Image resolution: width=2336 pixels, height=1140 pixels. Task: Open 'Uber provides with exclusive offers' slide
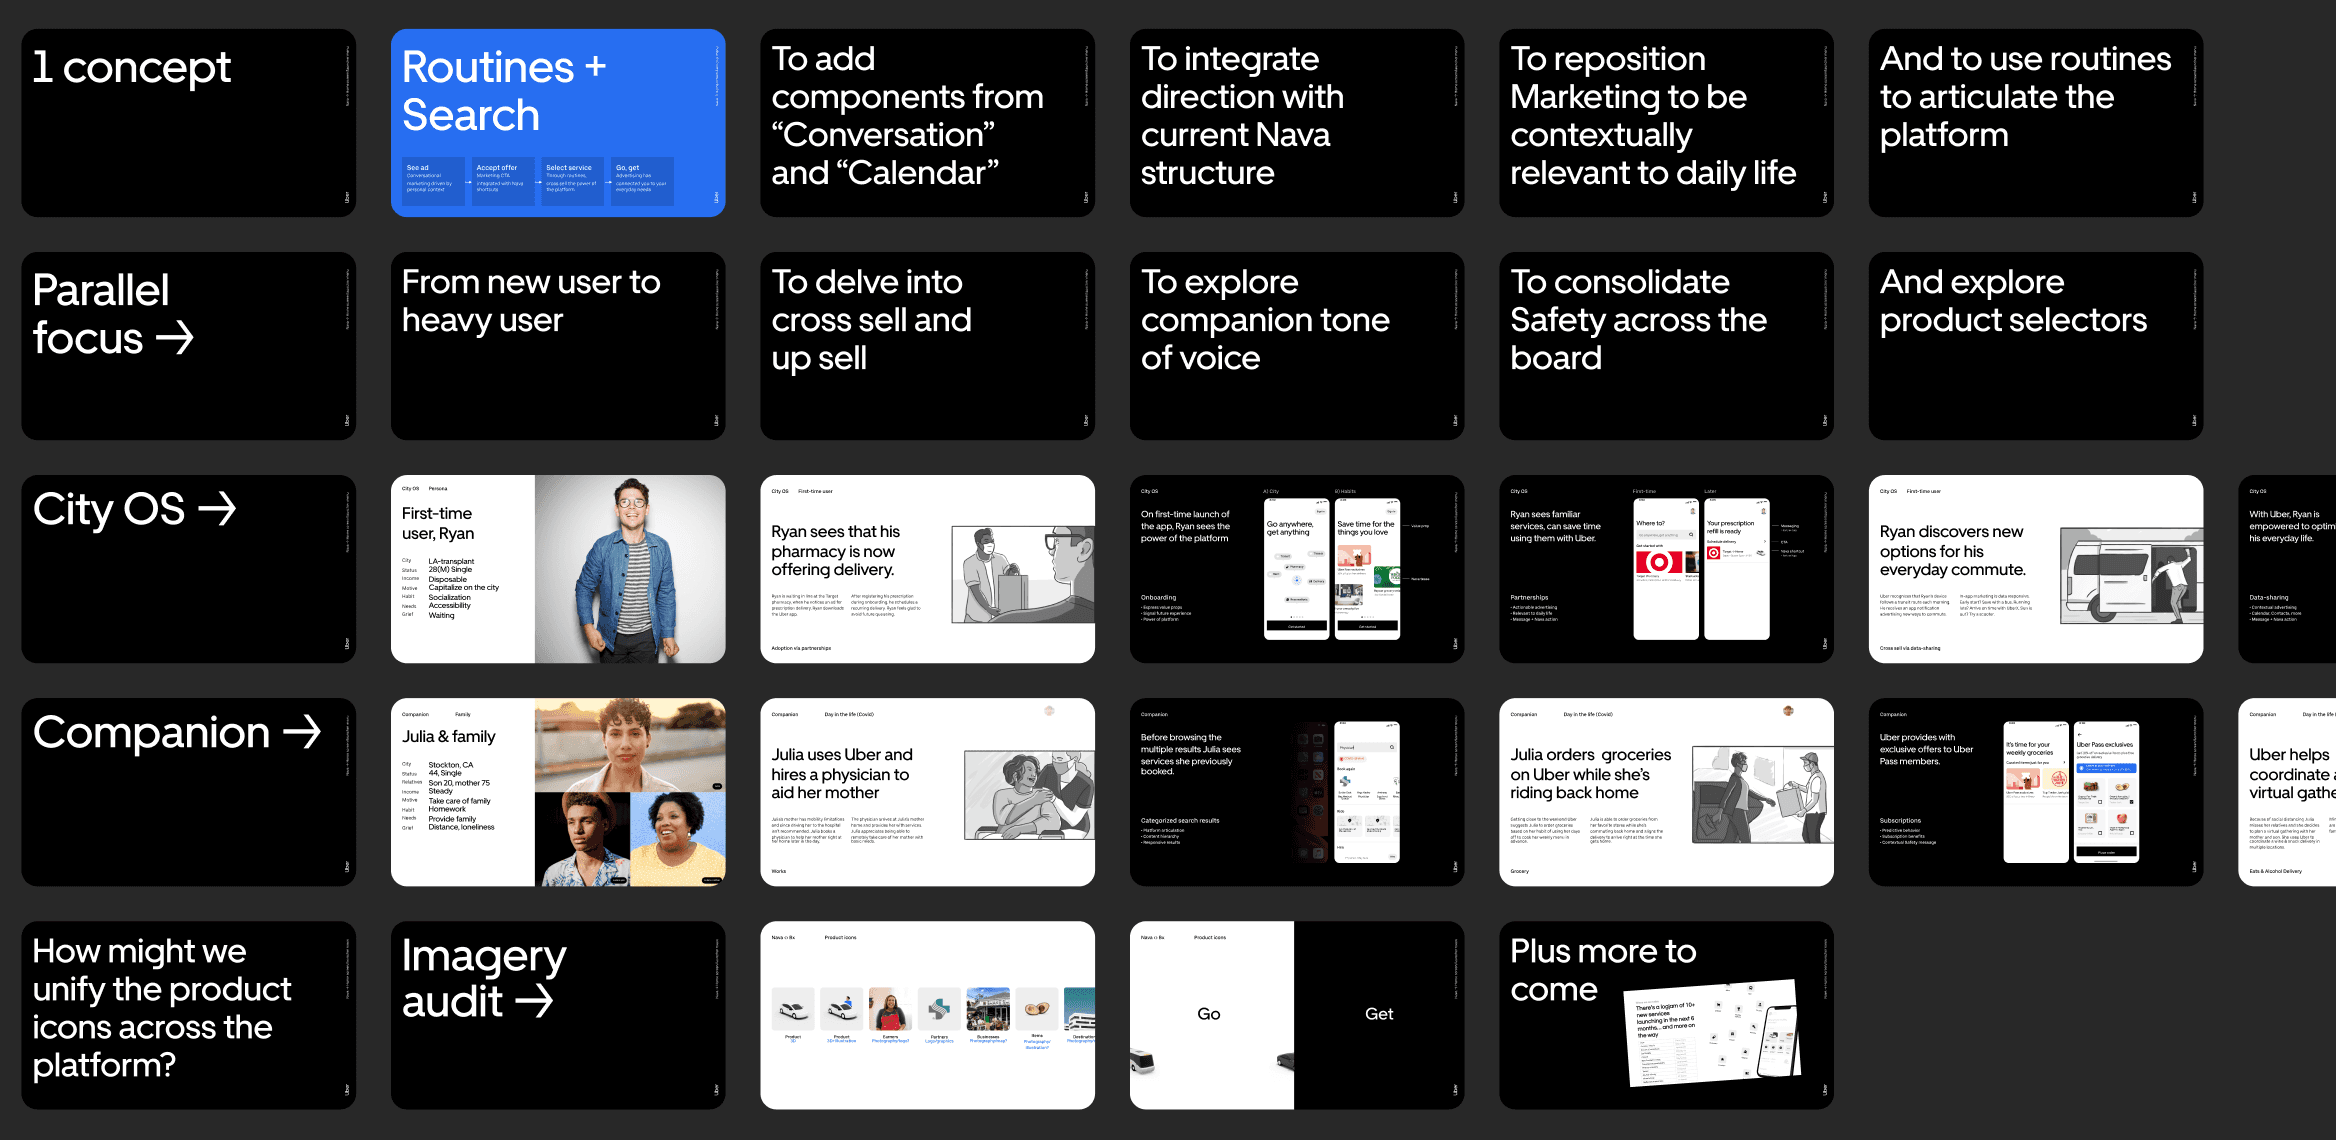point(2036,792)
